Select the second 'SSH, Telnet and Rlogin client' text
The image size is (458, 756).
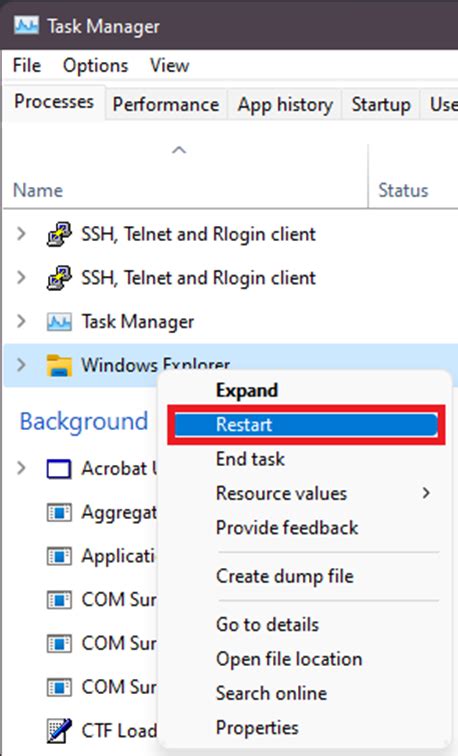(199, 278)
